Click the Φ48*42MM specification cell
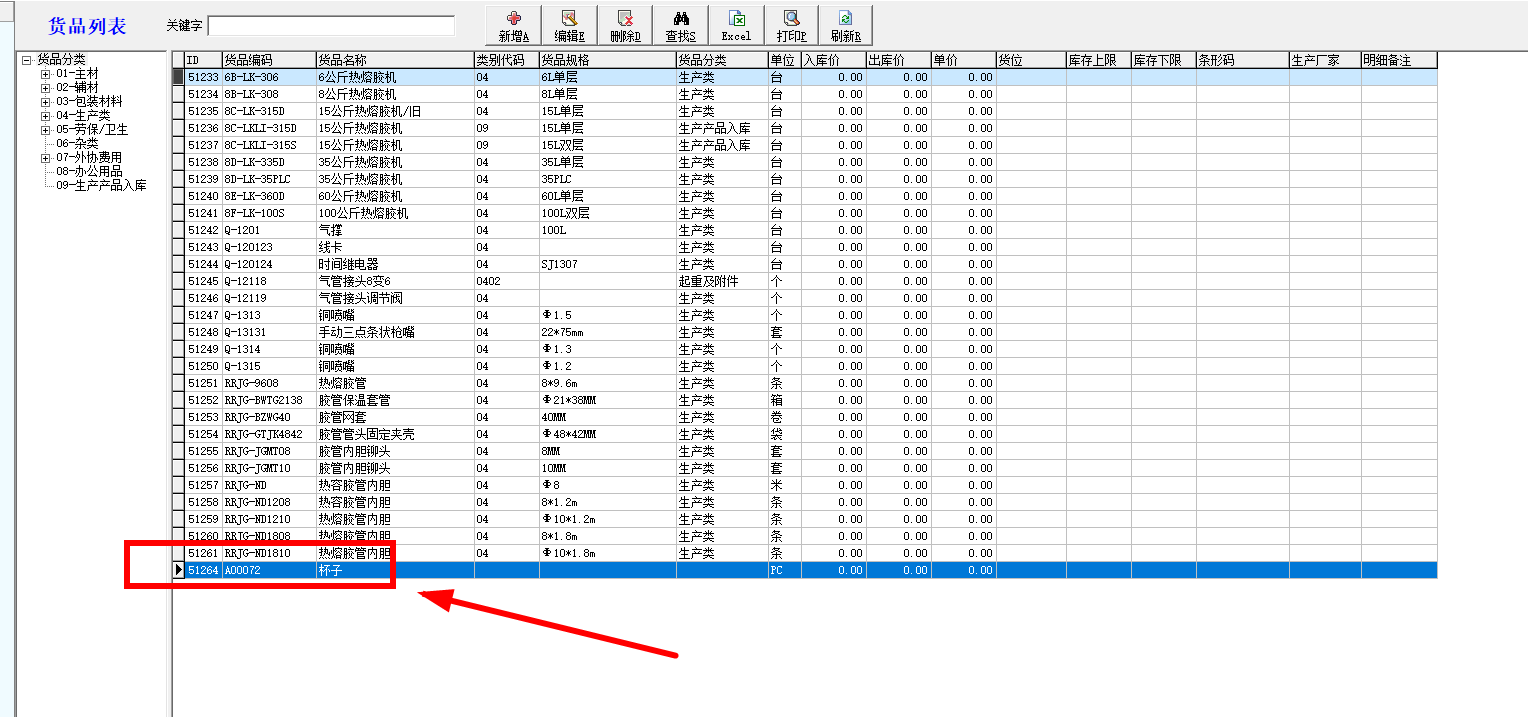Image resolution: width=1528 pixels, height=717 pixels. [607, 434]
